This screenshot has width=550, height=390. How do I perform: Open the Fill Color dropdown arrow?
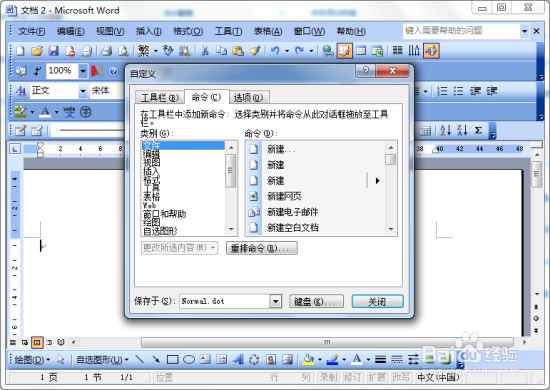click(320, 359)
